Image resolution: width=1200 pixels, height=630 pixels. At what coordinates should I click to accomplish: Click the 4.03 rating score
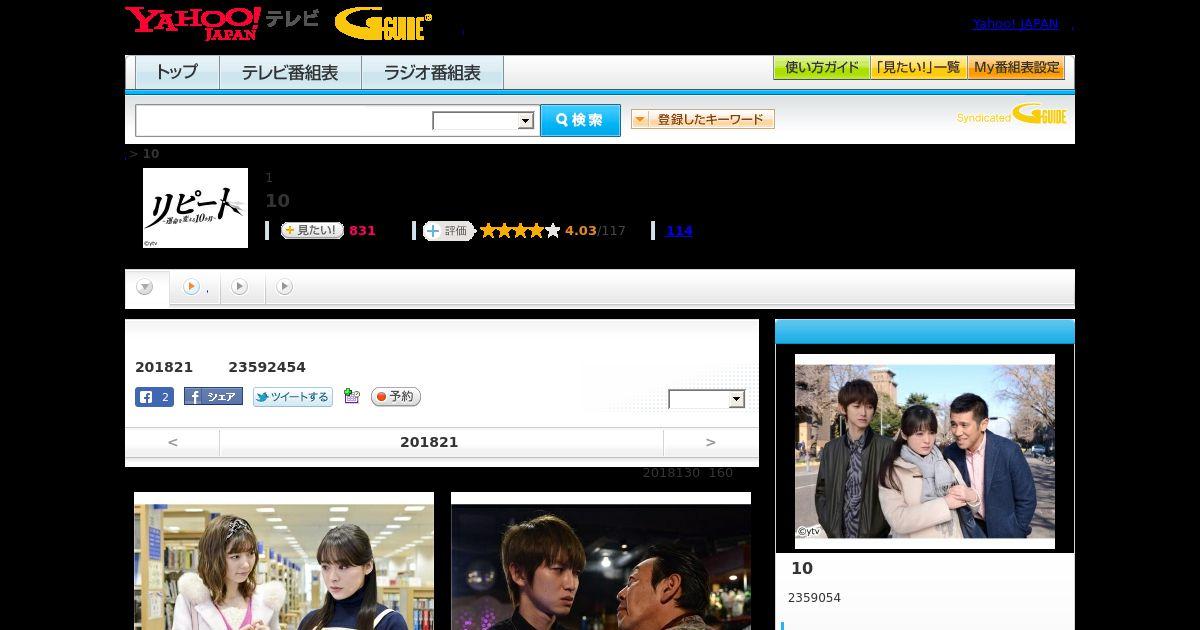point(580,231)
